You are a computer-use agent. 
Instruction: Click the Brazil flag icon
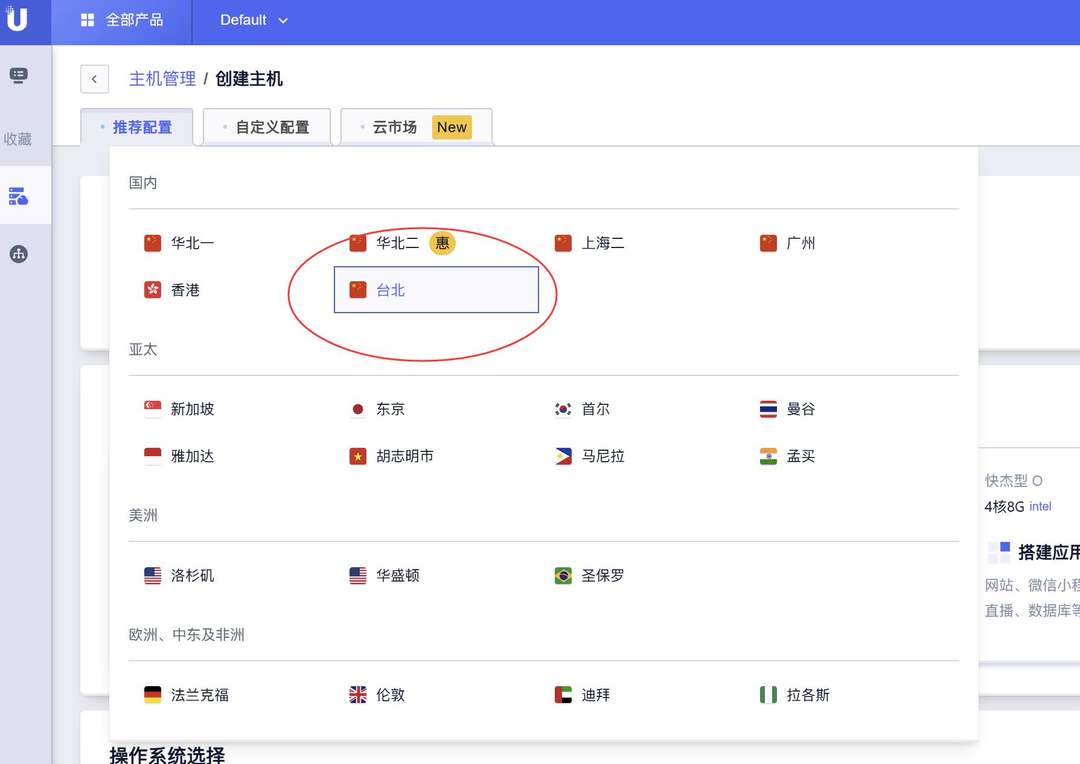[x=563, y=575]
